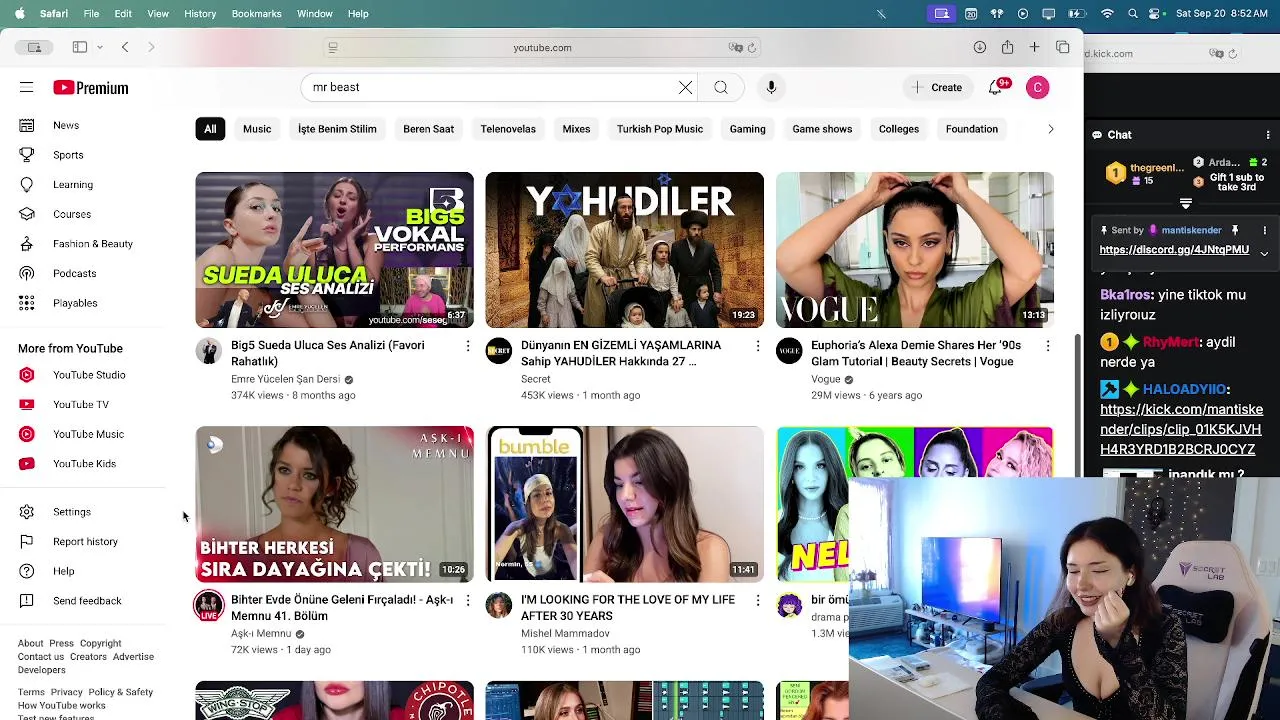Click the Create button

[937, 88]
